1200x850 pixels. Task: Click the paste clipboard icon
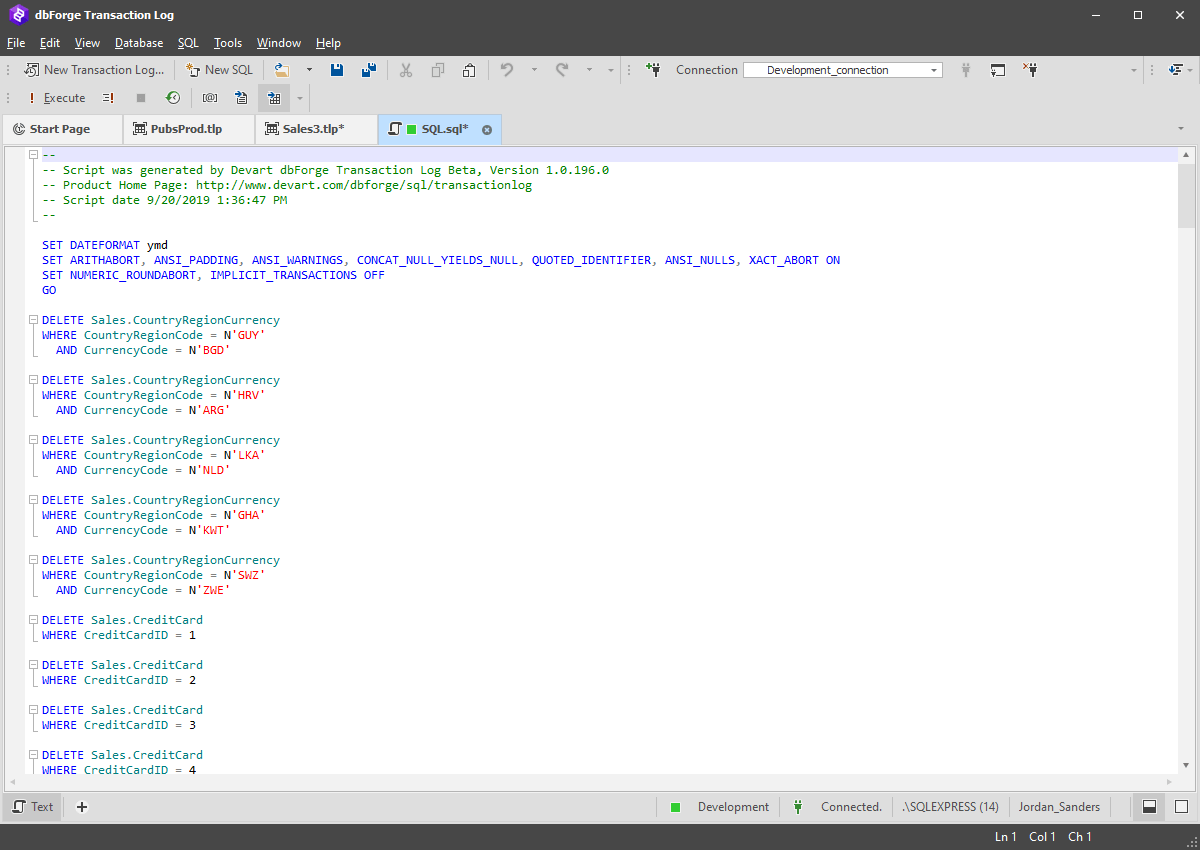pyautogui.click(x=469, y=70)
